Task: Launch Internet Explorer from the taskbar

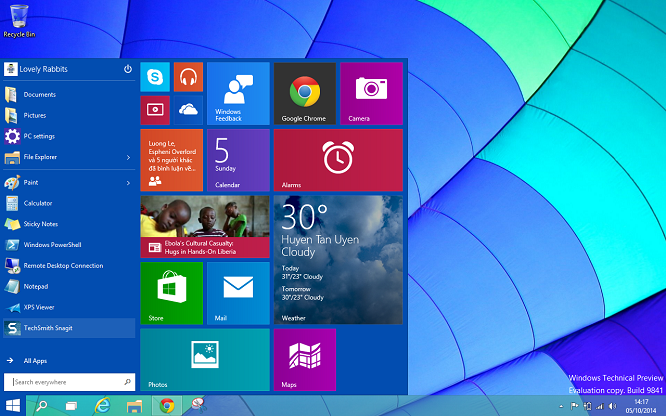Action: point(102,405)
